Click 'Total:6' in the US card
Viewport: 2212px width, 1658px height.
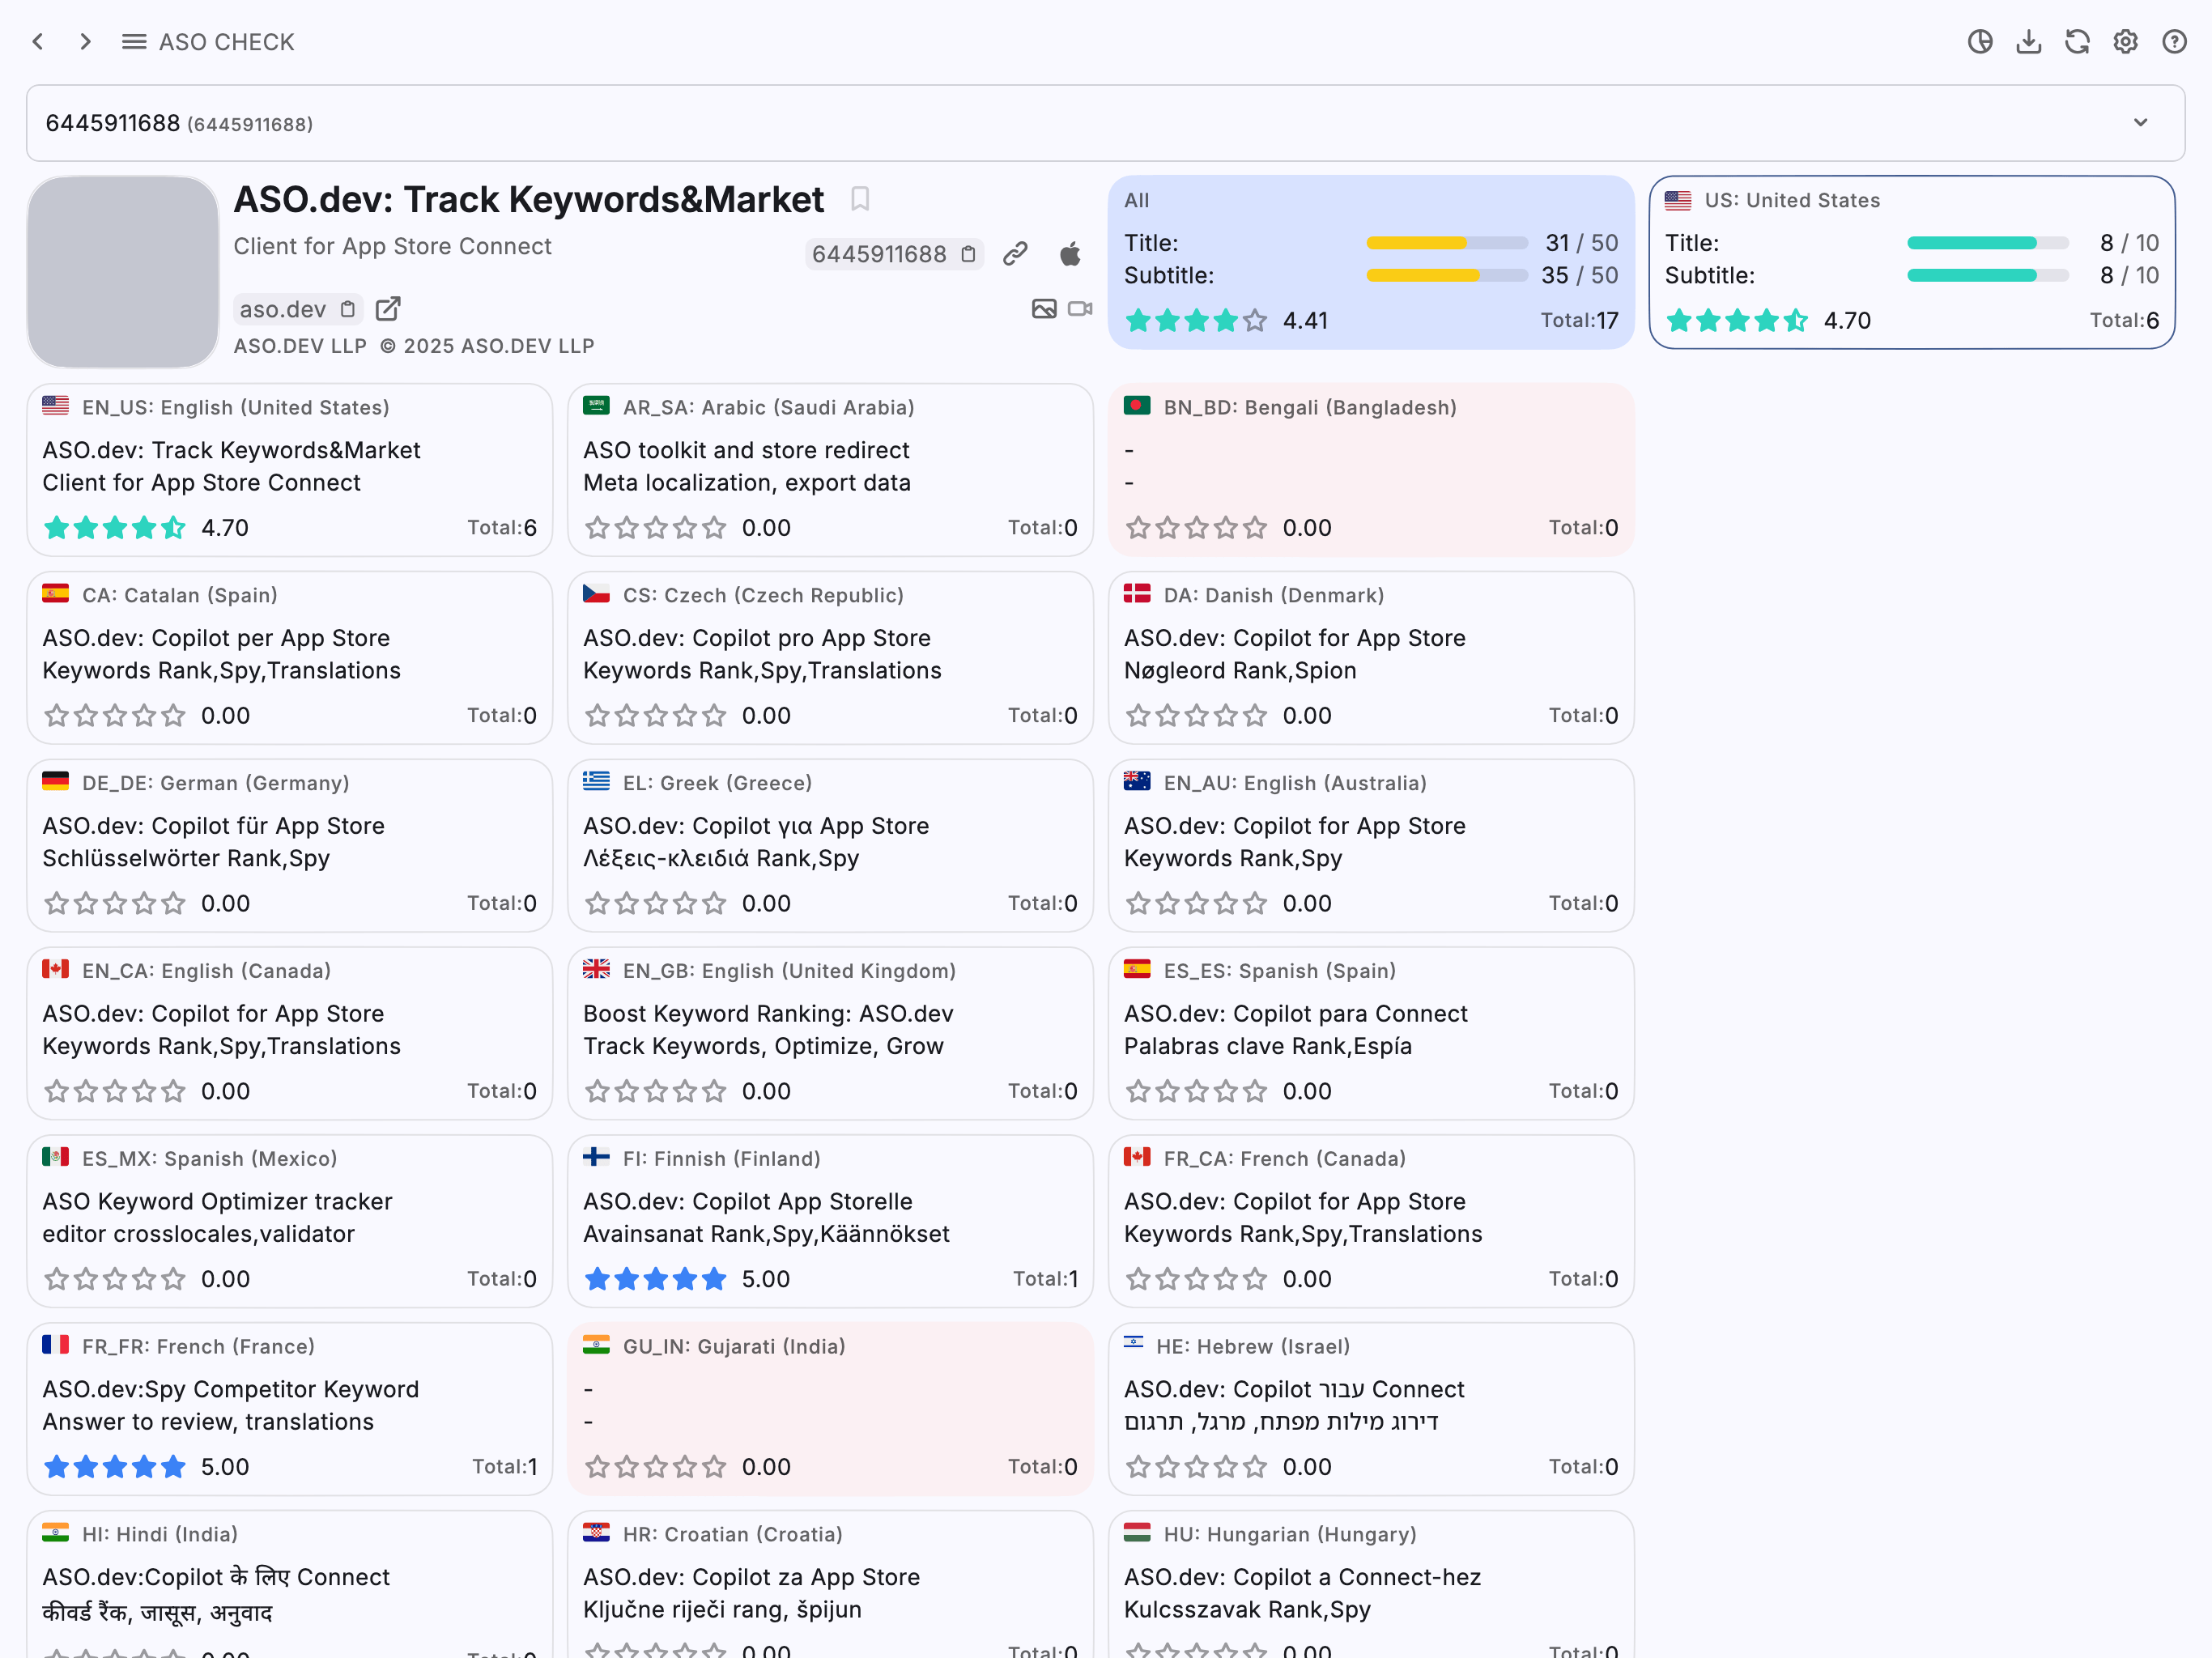click(2124, 320)
